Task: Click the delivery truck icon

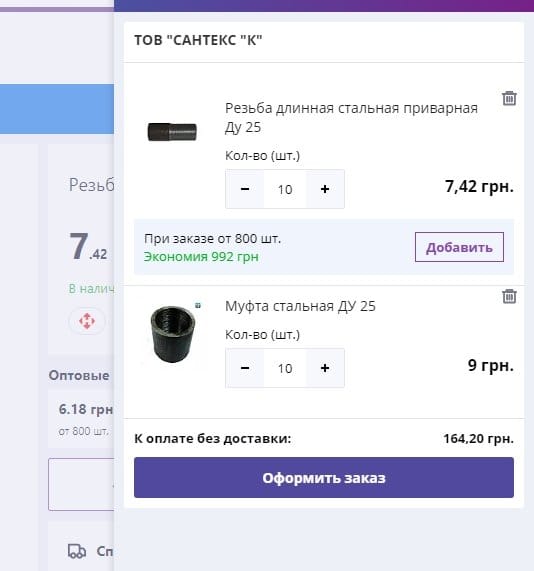Action: 77,551
